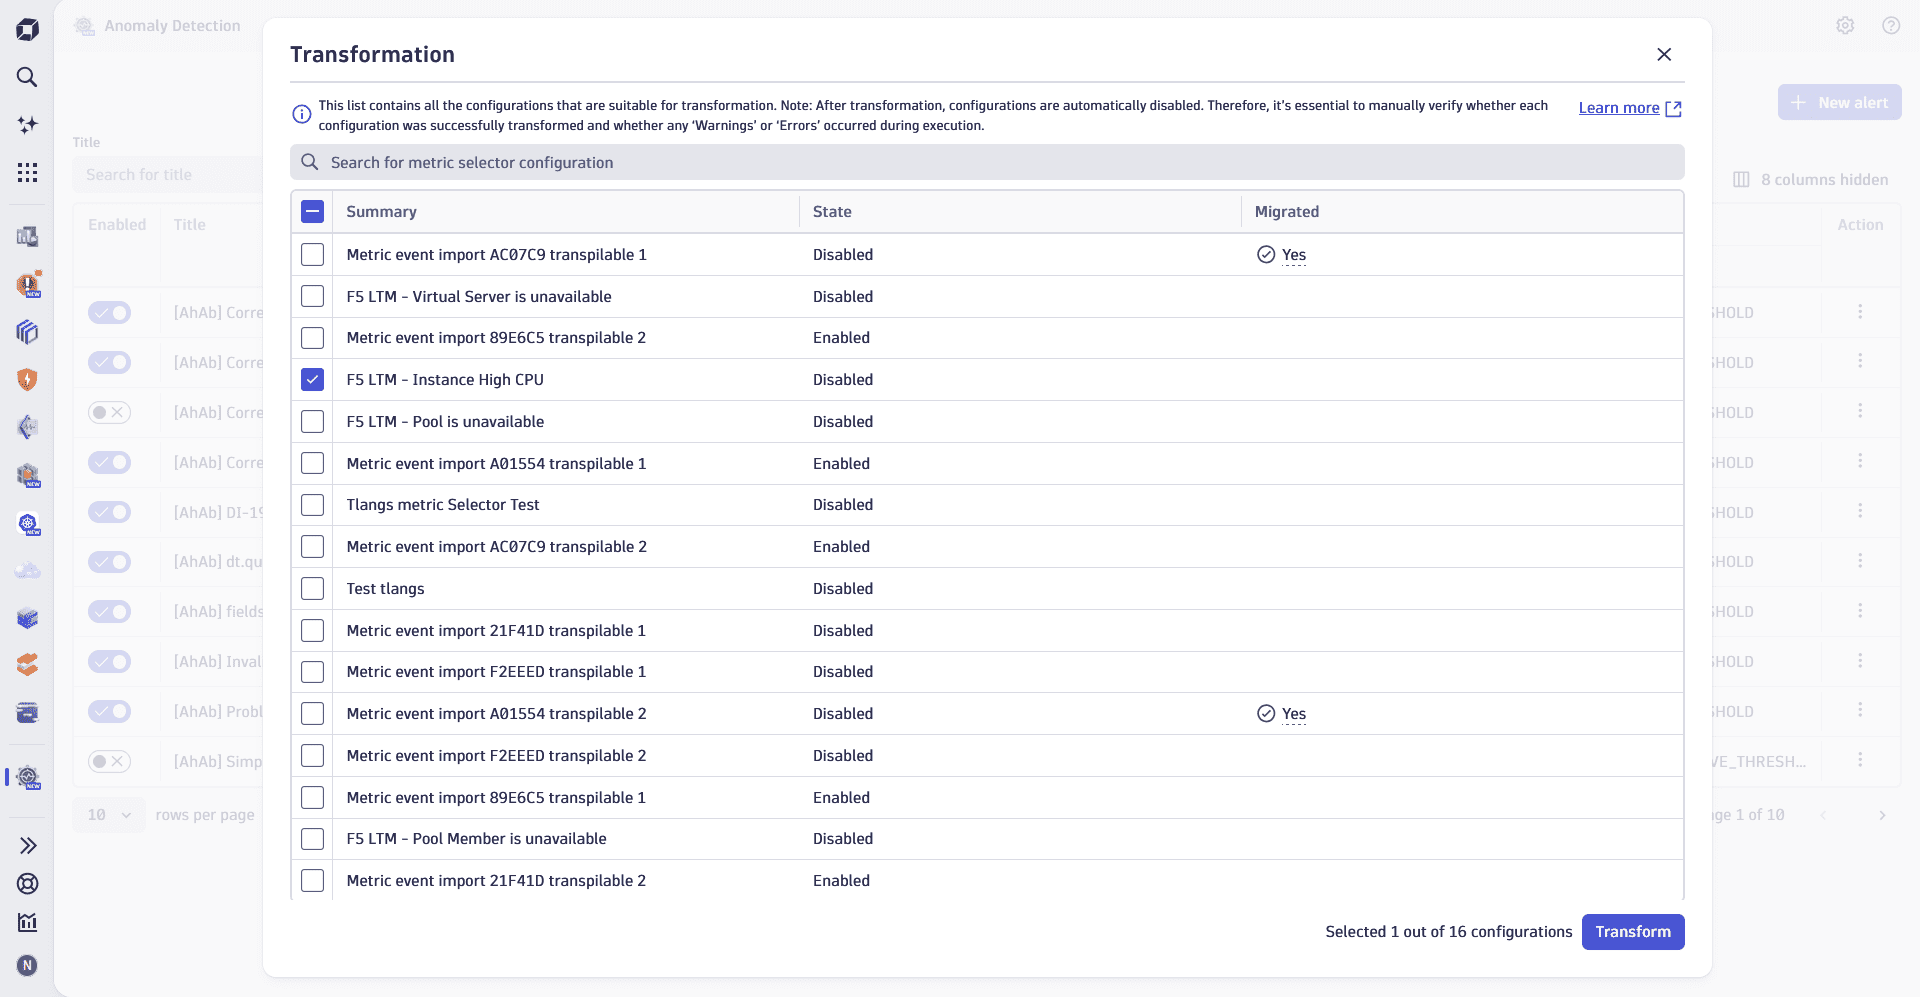The image size is (1920, 997).
Task: Click the select-all checkbox in the table header
Action: [x=312, y=211]
